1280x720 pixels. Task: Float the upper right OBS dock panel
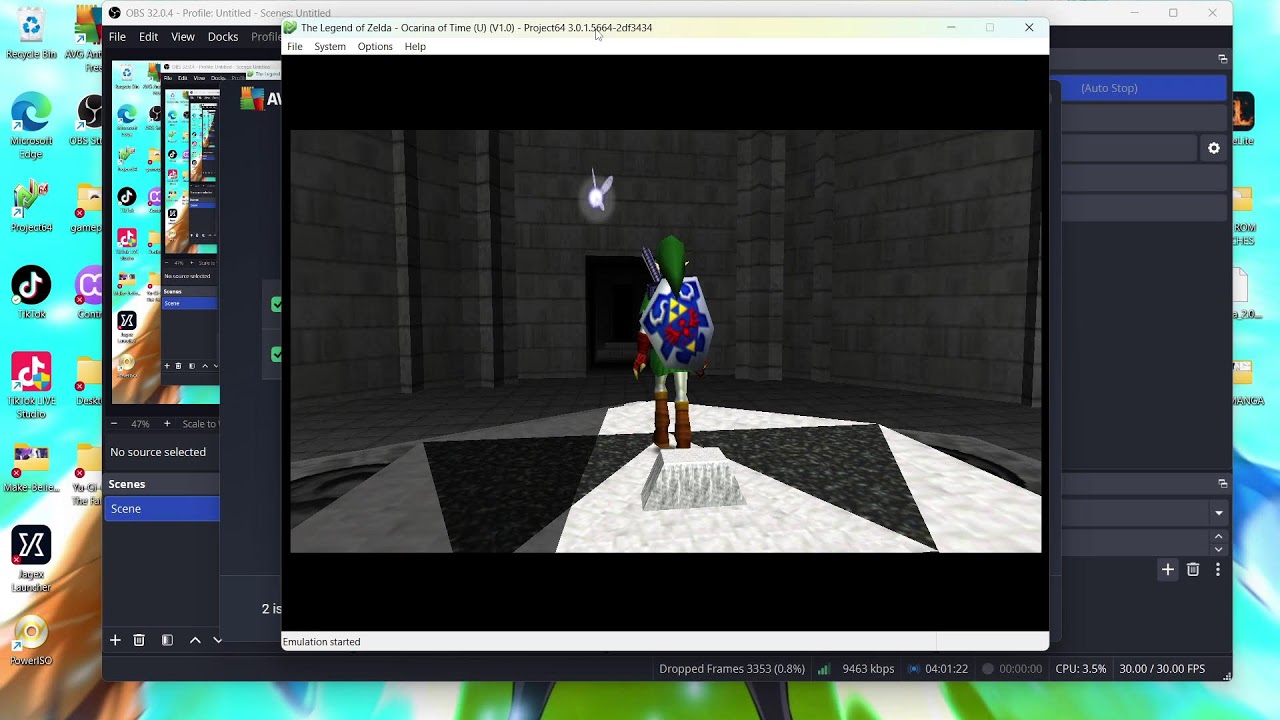pos(1222,59)
